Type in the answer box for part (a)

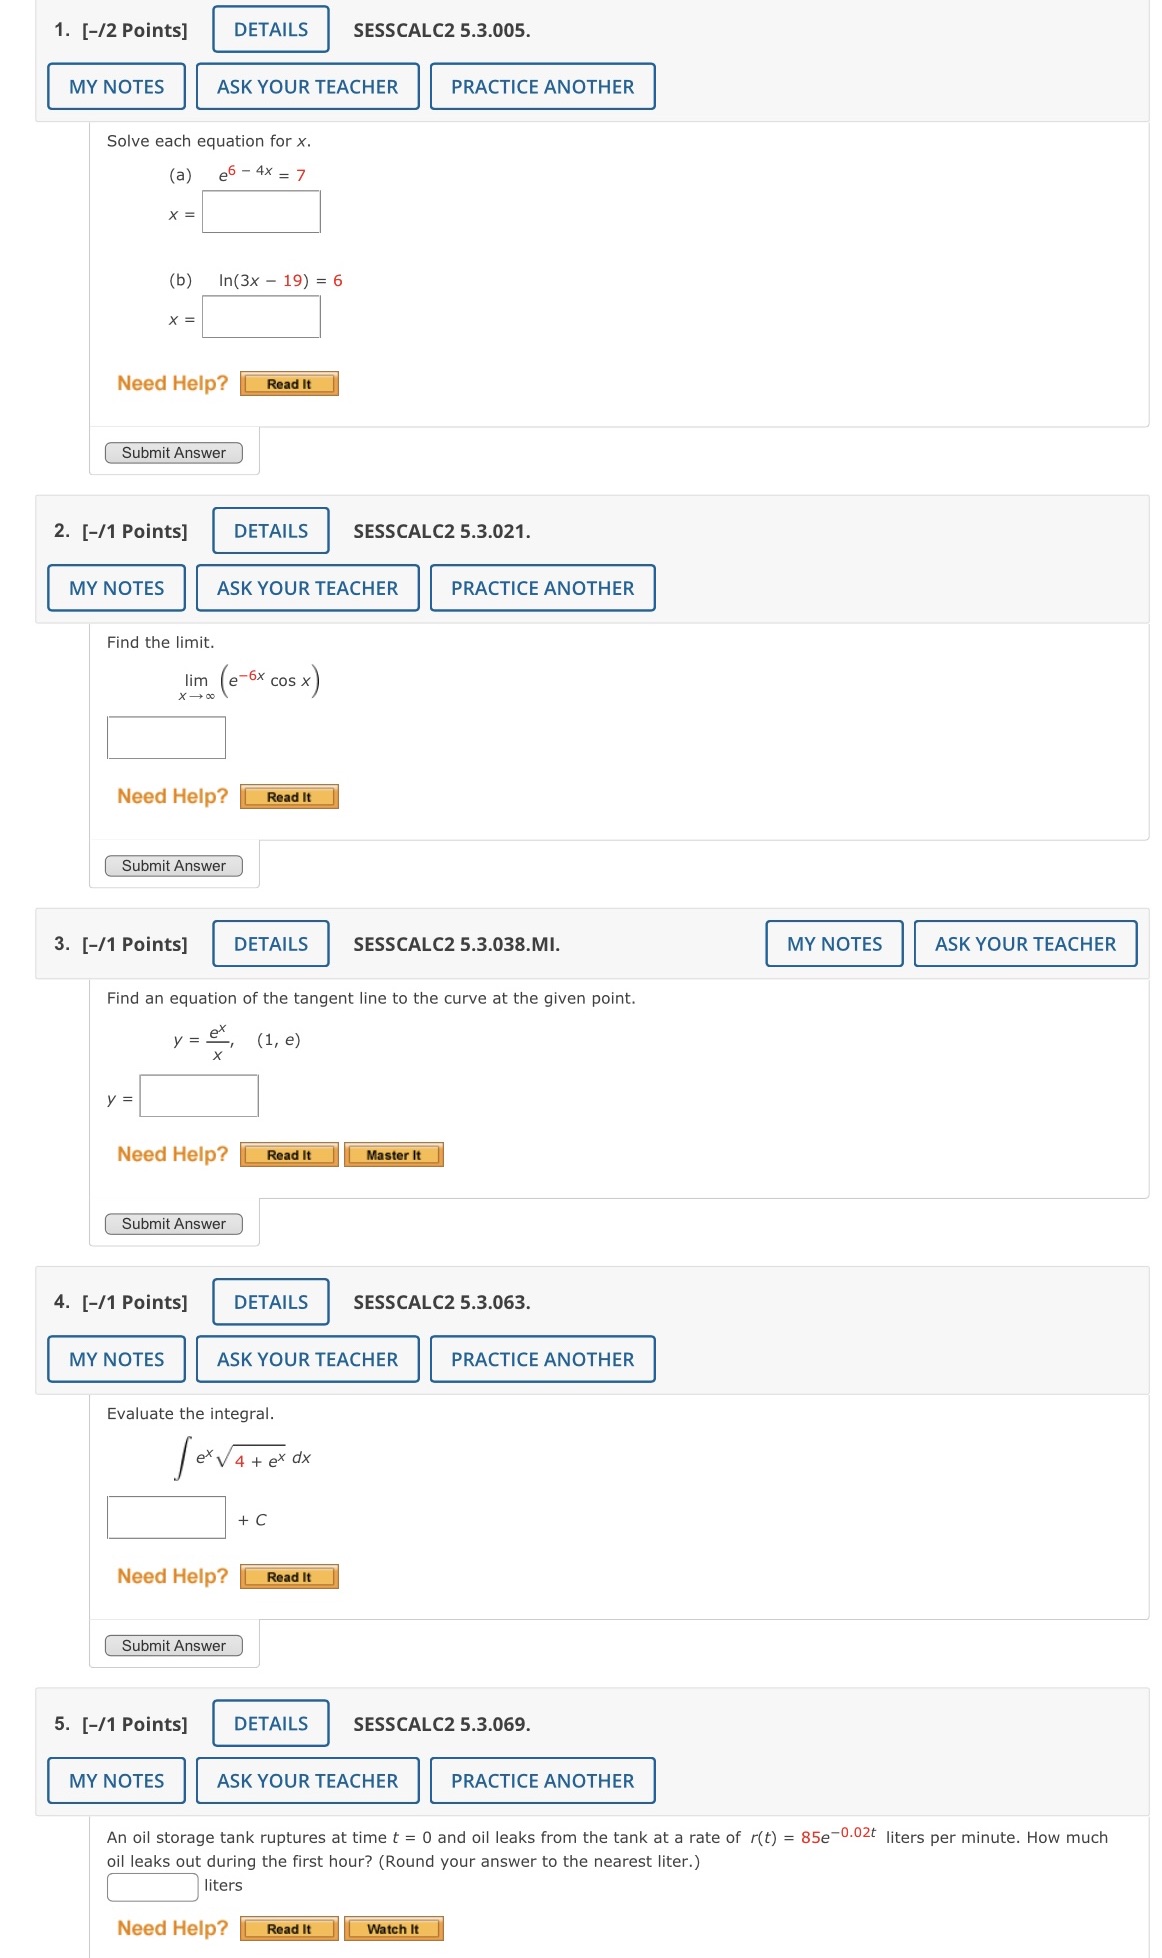tap(259, 212)
